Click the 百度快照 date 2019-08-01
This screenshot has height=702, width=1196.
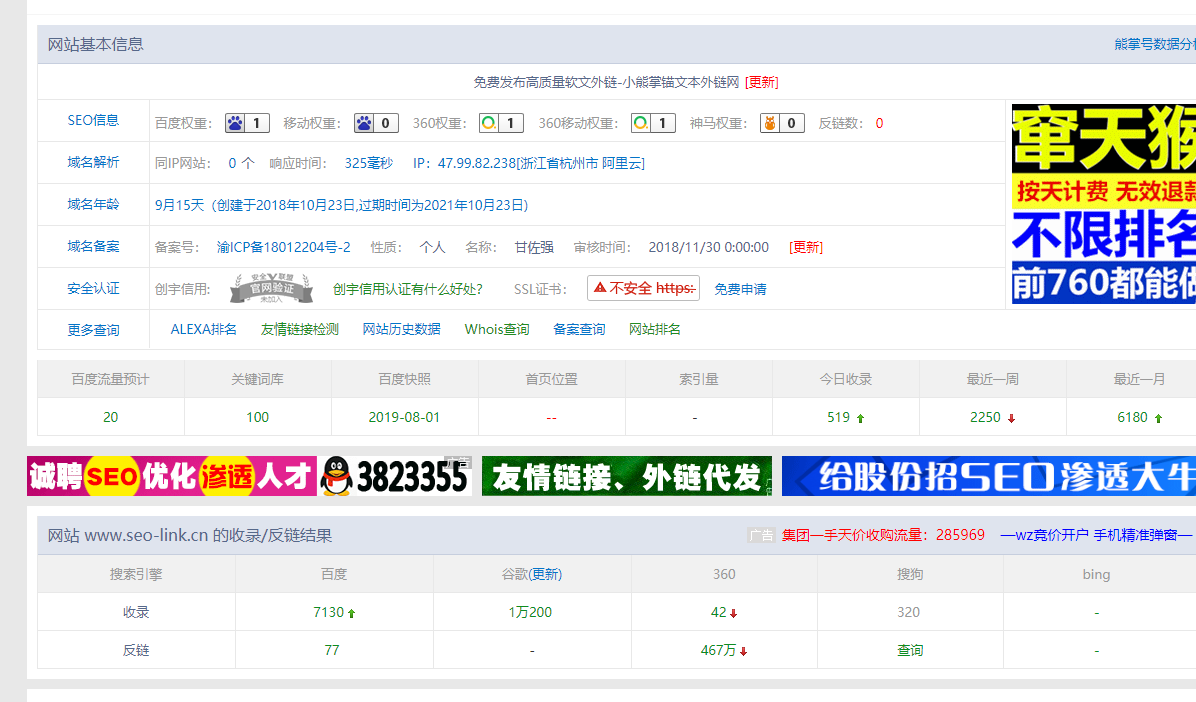pyautogui.click(x=404, y=417)
